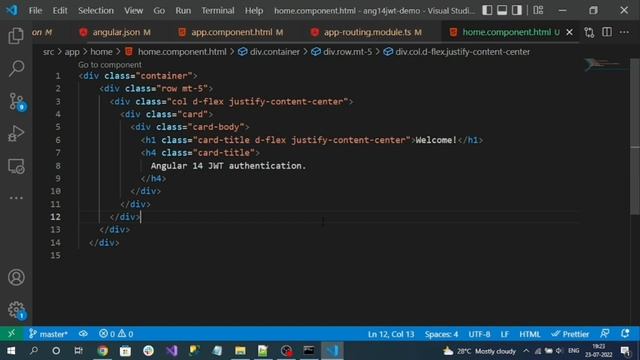Open a Remote Window from status bar
The height and width of the screenshot is (360, 640).
[x=11, y=334]
